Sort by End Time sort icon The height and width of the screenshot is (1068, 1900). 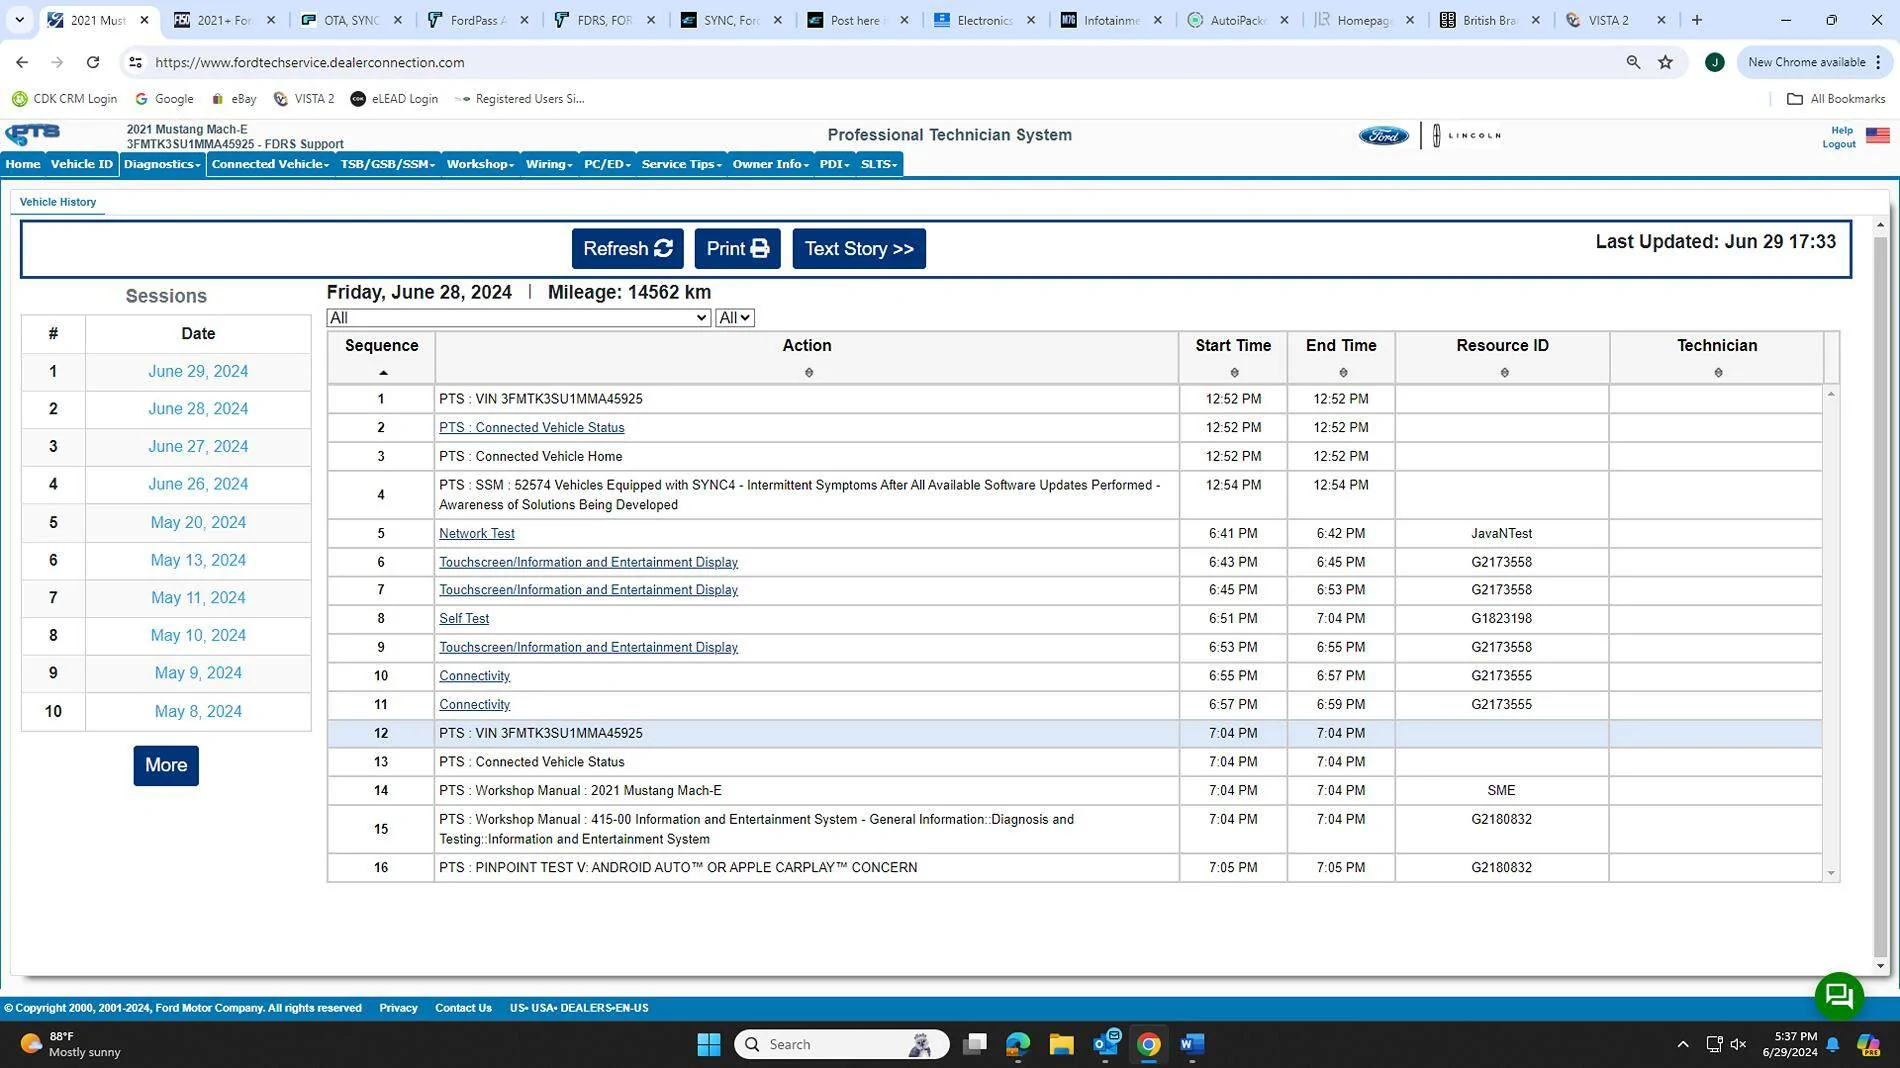tap(1342, 373)
